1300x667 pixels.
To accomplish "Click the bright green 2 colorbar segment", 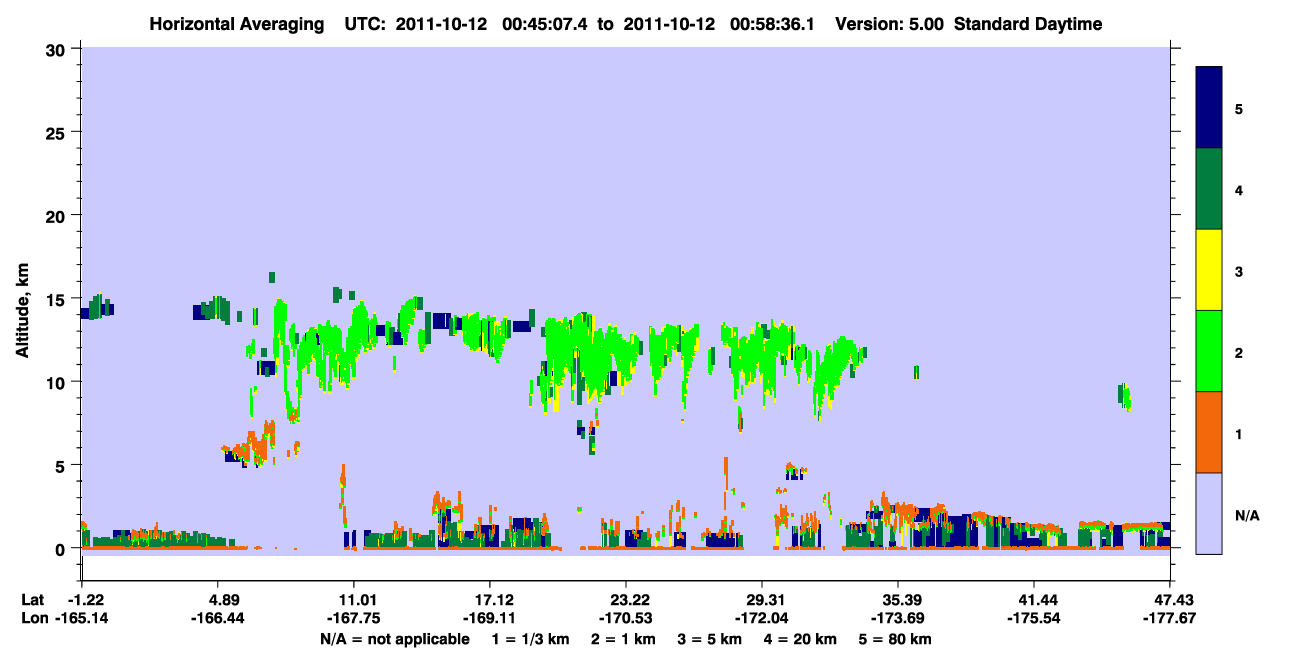I will pyautogui.click(x=1210, y=351).
